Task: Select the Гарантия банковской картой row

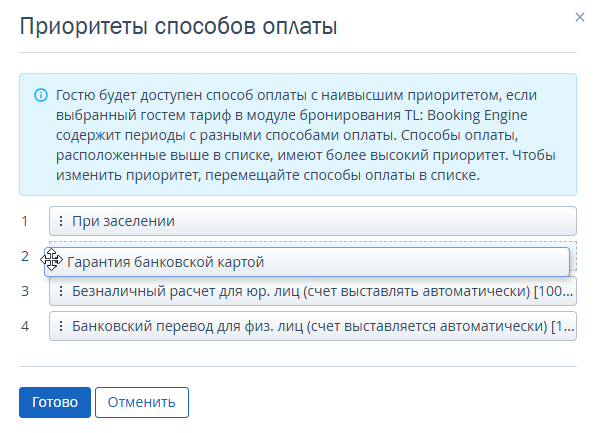Action: point(307,262)
